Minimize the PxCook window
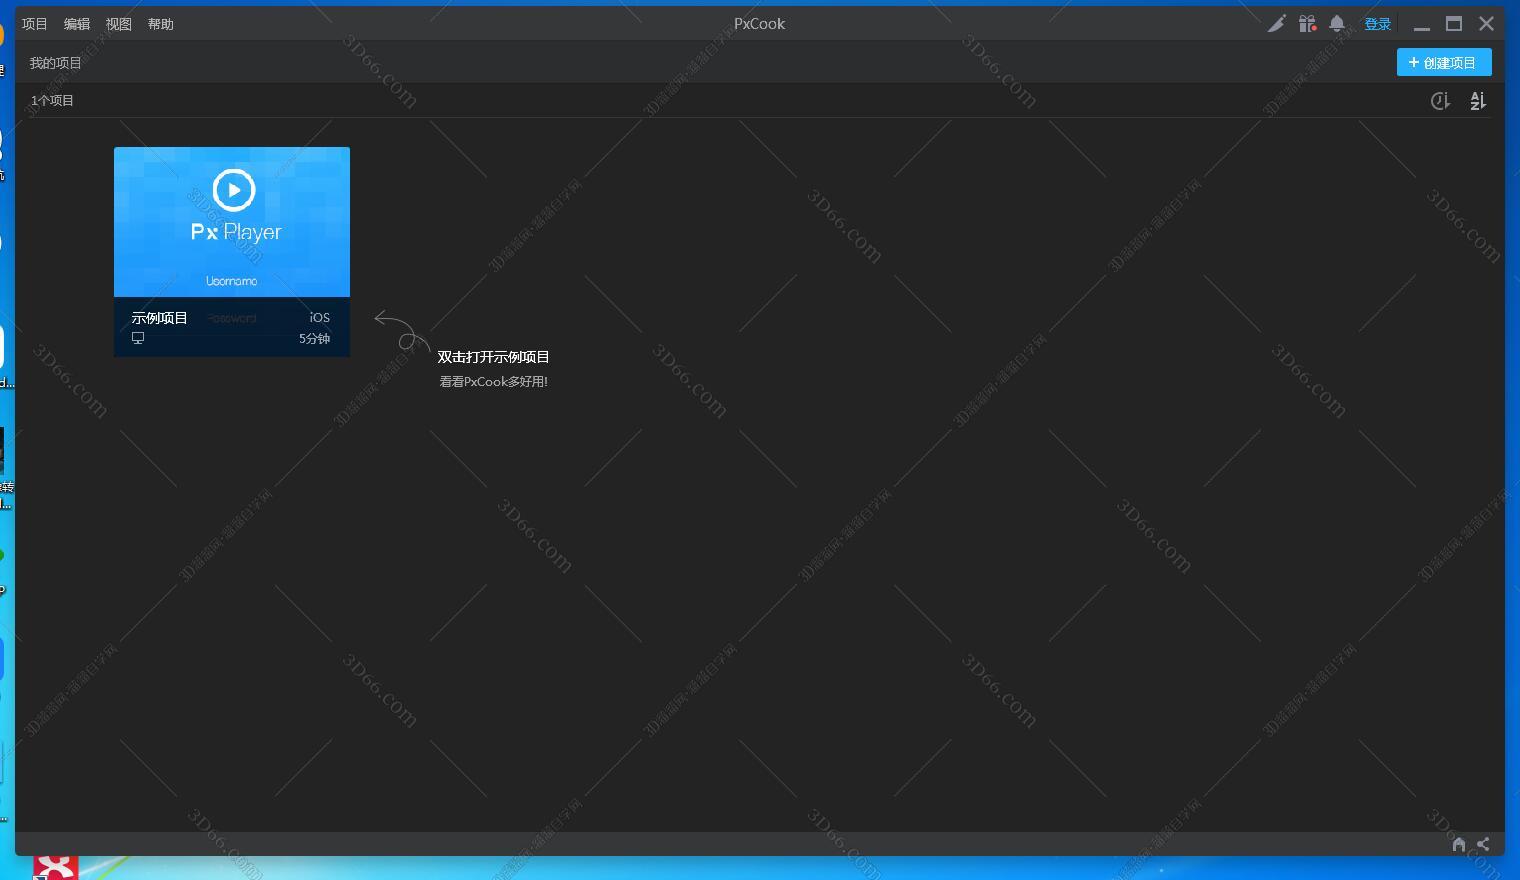This screenshot has width=1520, height=880. 1421,25
